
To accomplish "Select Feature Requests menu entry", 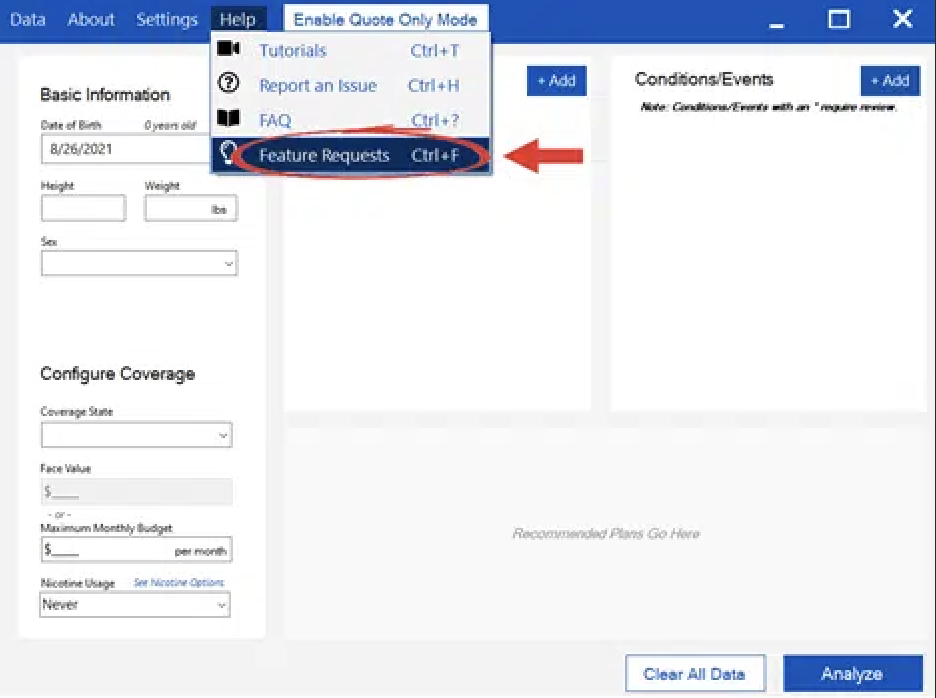I will [324, 156].
